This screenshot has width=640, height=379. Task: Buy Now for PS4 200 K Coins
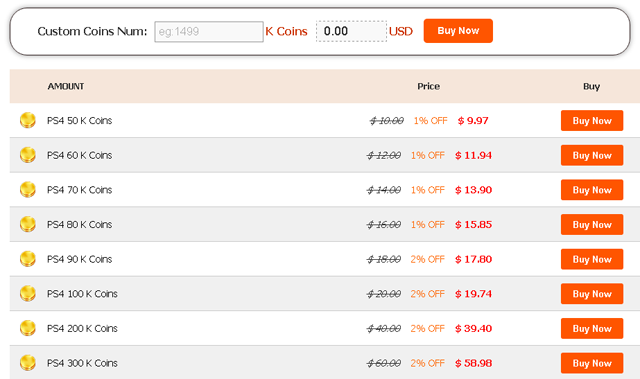click(592, 328)
